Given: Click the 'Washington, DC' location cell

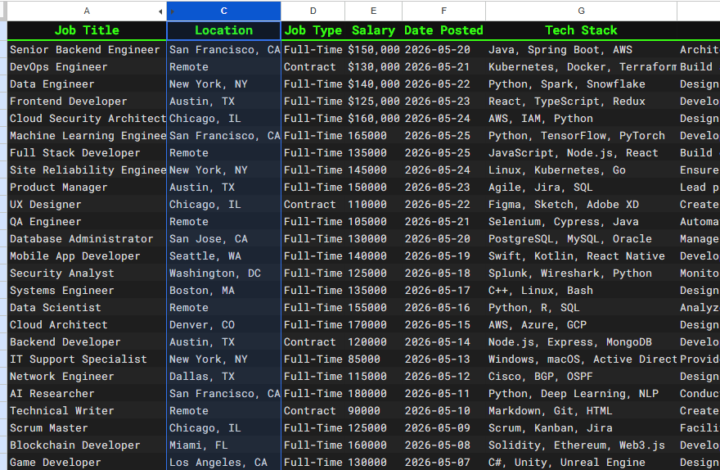Looking at the screenshot, I should pyautogui.click(x=224, y=274).
